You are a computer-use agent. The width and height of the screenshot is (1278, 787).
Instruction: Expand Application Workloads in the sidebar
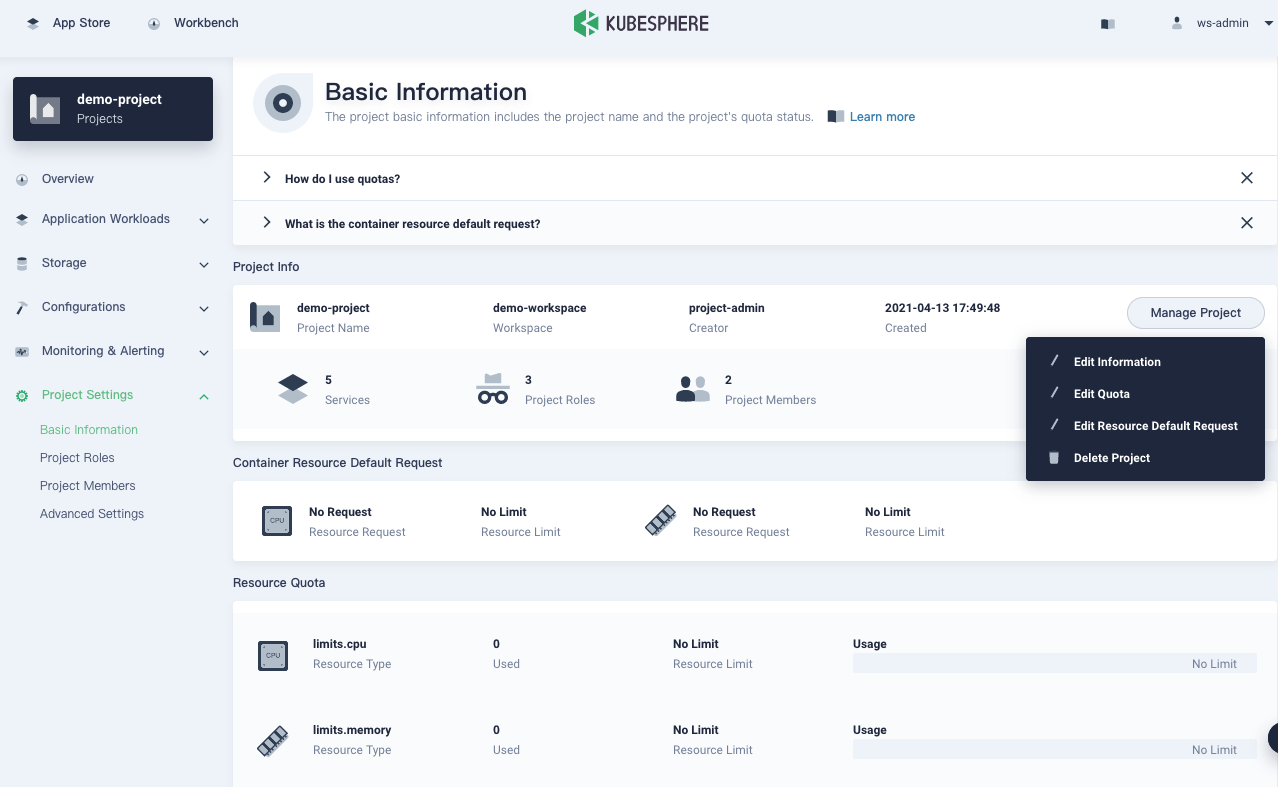pos(105,219)
